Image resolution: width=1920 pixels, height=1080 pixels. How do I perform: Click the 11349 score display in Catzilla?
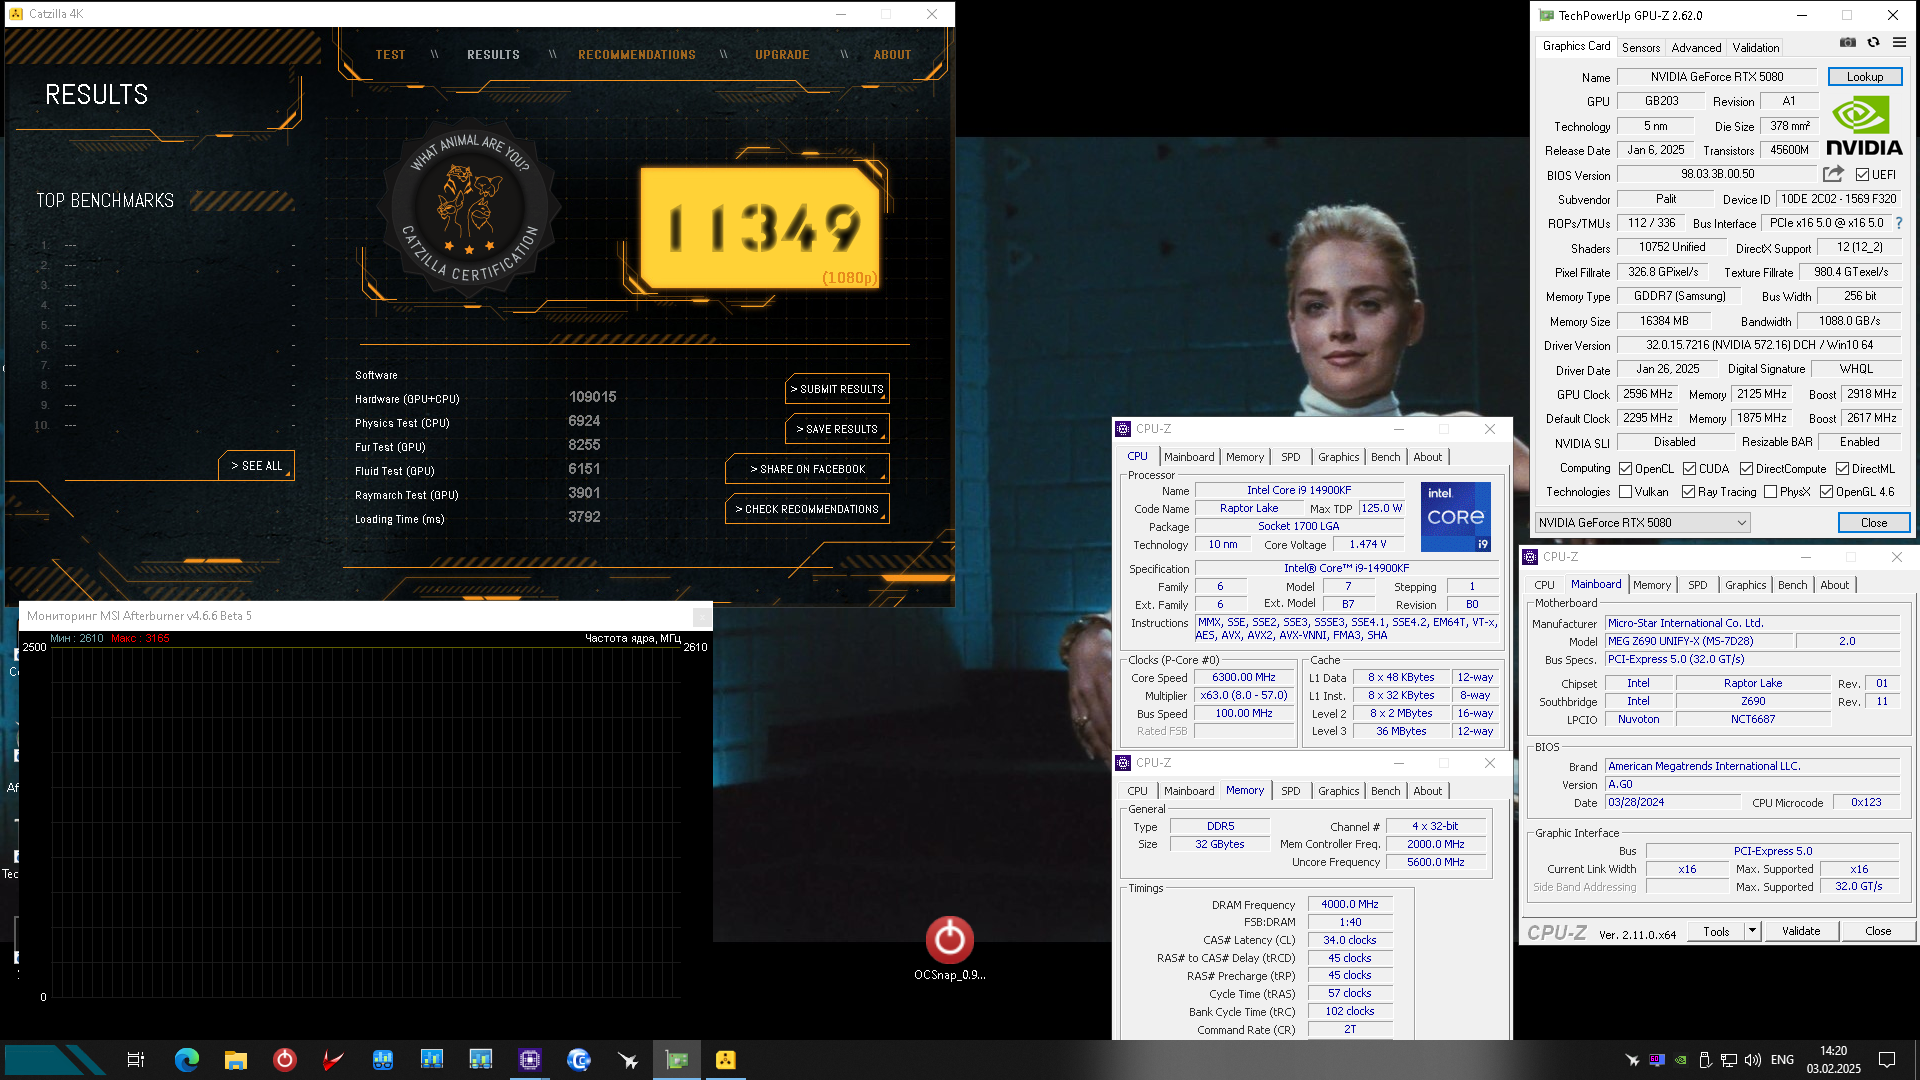point(762,227)
